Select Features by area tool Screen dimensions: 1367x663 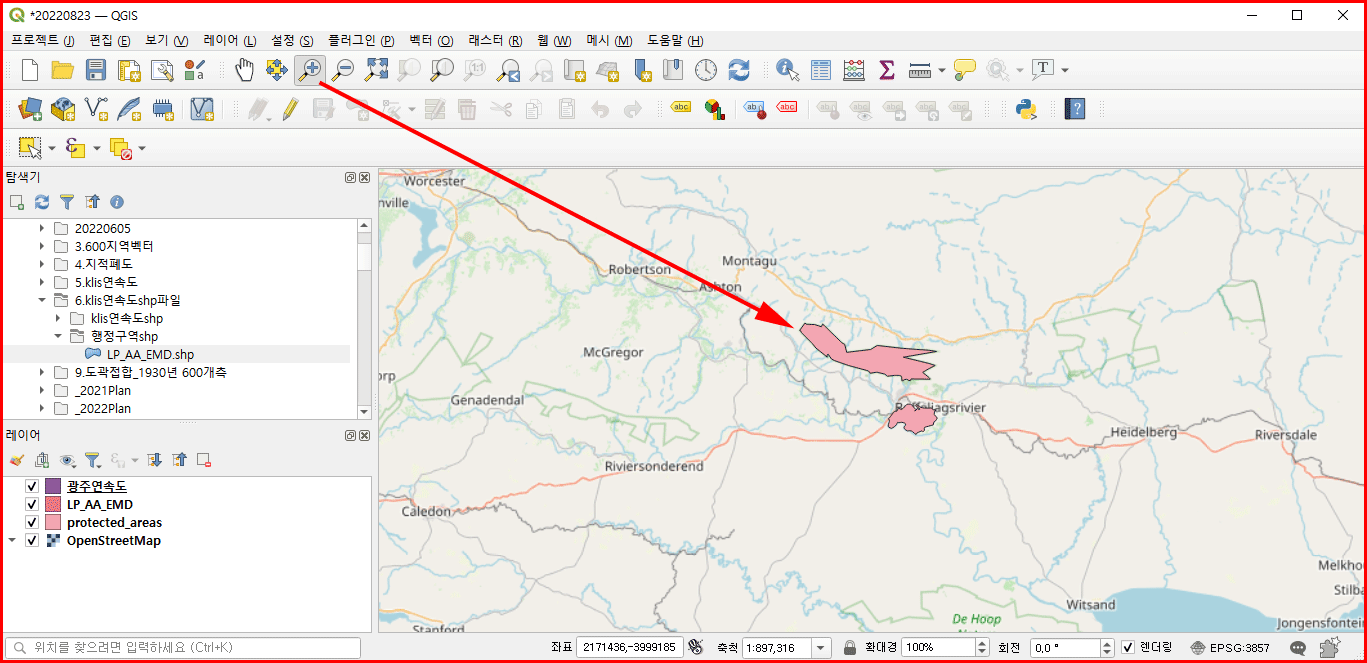(30, 148)
